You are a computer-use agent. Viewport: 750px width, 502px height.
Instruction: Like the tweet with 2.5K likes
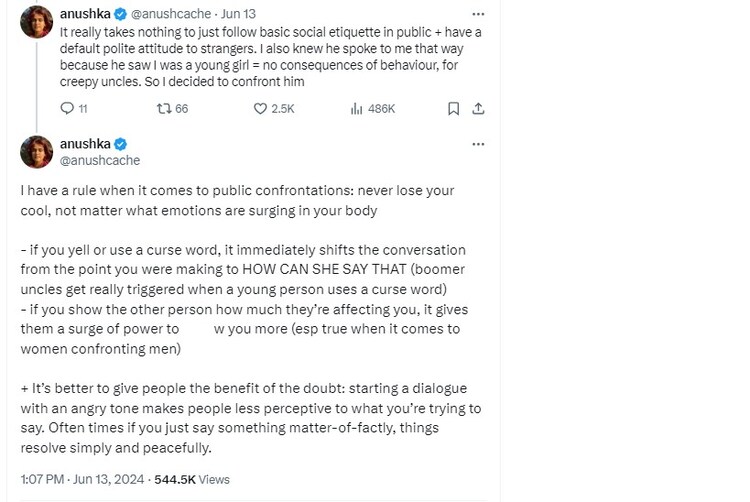click(x=260, y=108)
